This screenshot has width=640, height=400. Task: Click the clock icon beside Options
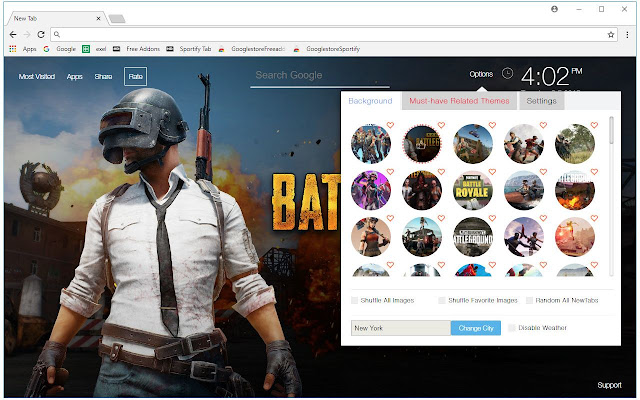click(x=507, y=73)
